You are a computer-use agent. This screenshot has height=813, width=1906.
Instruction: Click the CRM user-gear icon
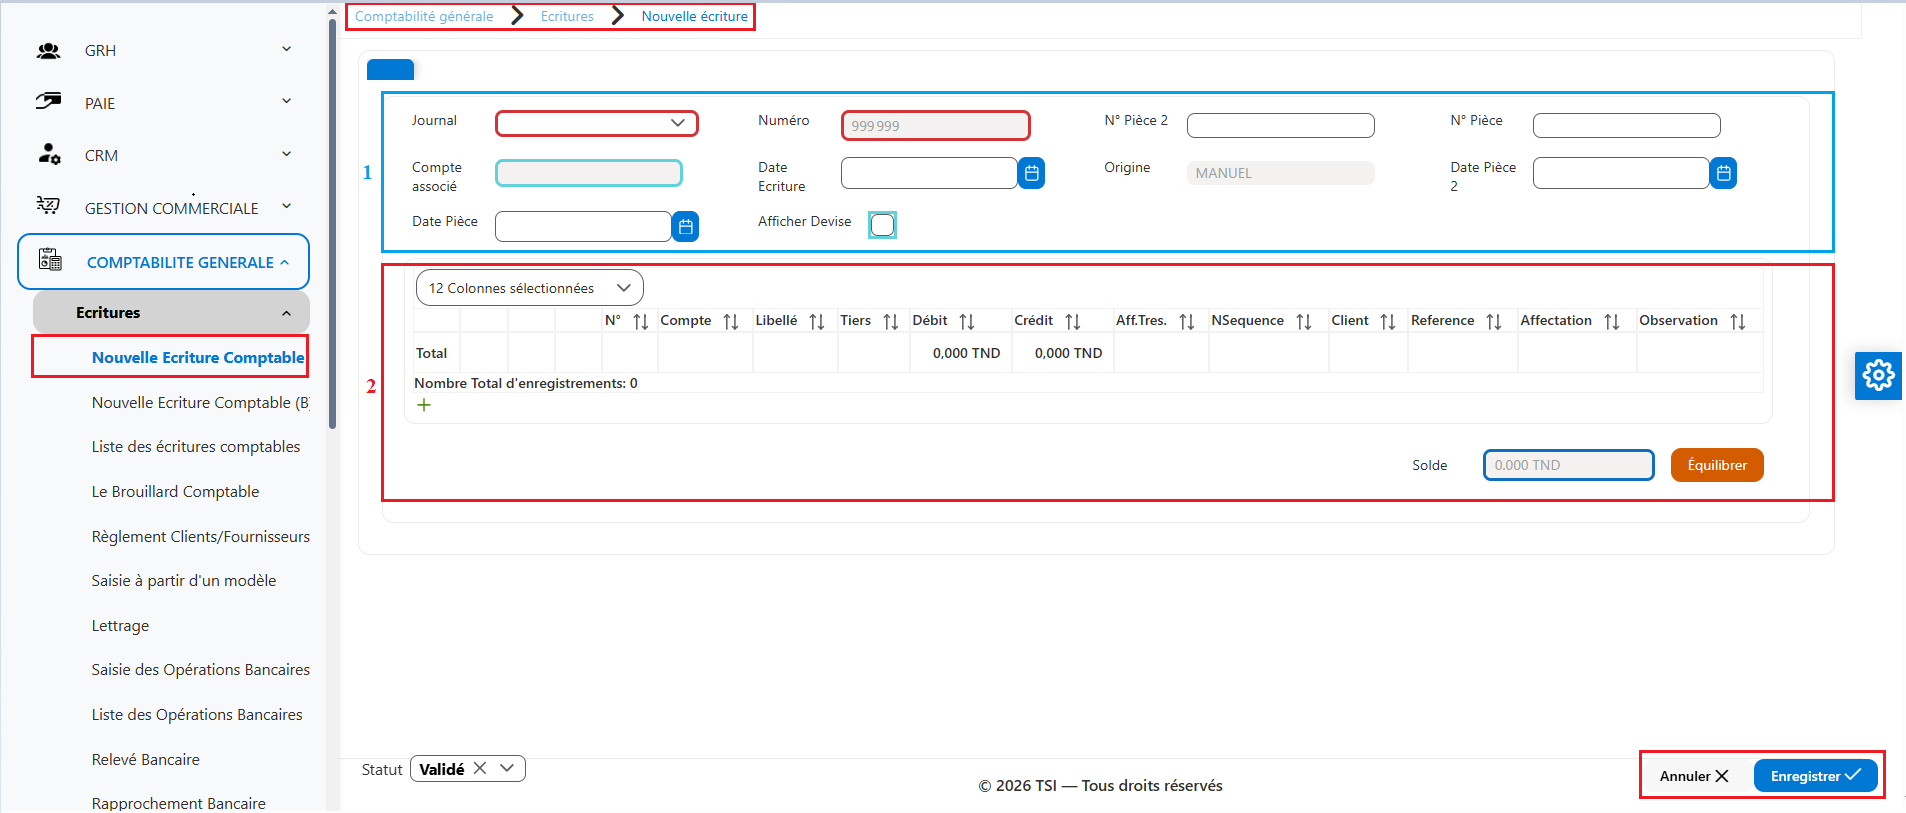click(x=49, y=154)
